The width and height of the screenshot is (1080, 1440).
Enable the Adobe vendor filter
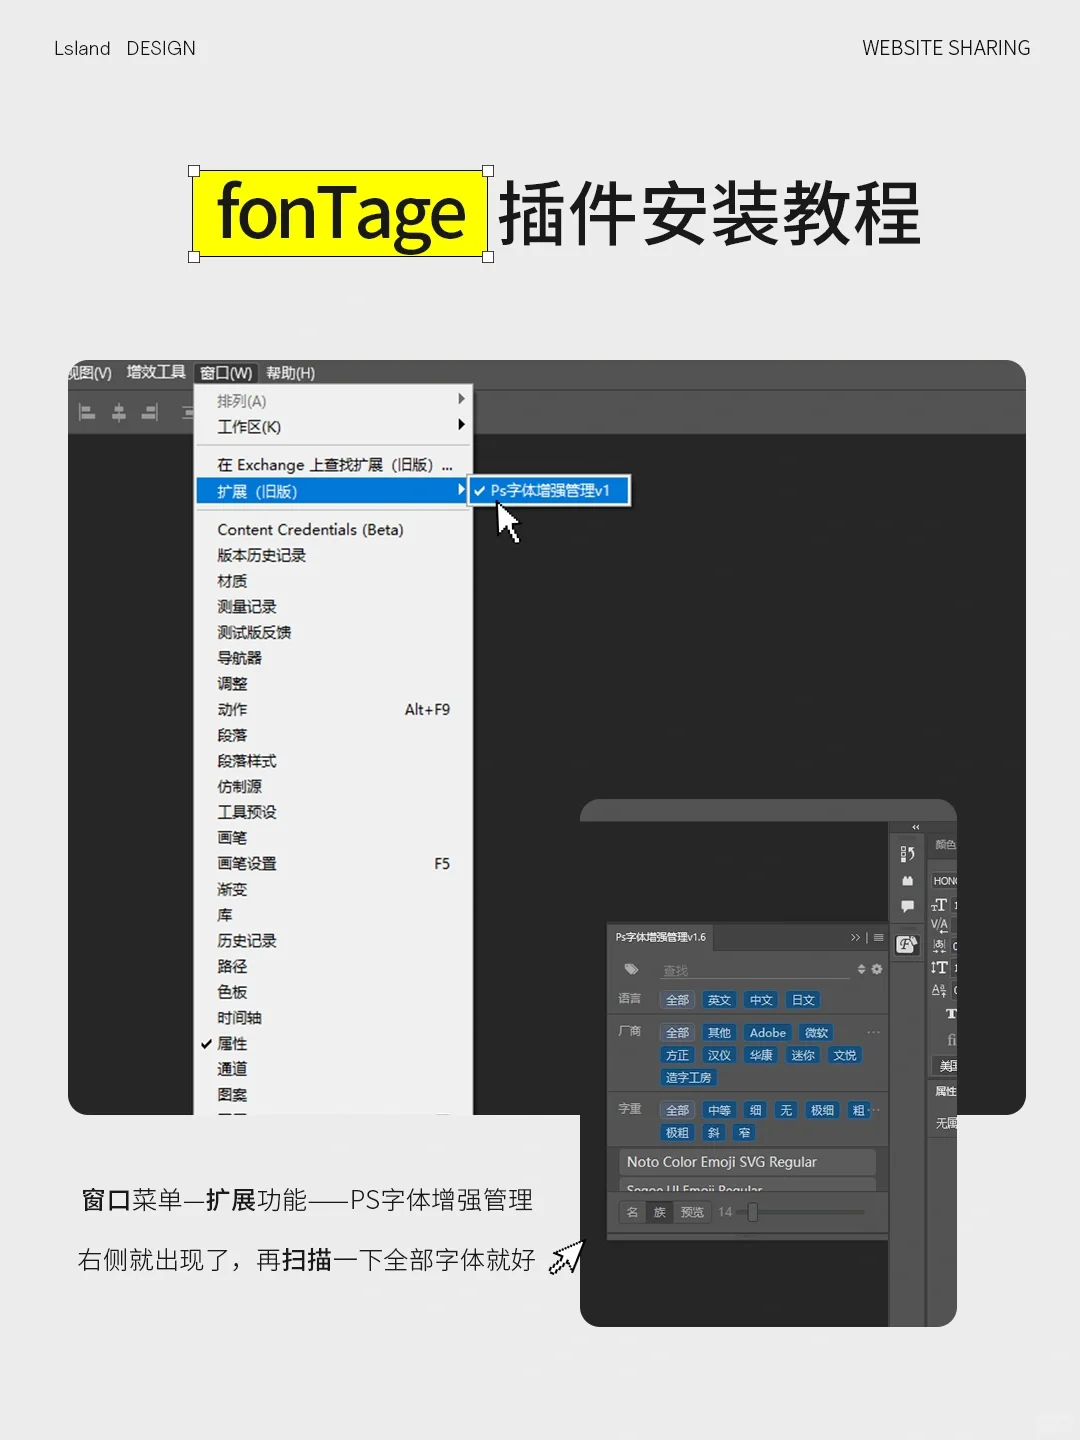[x=768, y=1033]
